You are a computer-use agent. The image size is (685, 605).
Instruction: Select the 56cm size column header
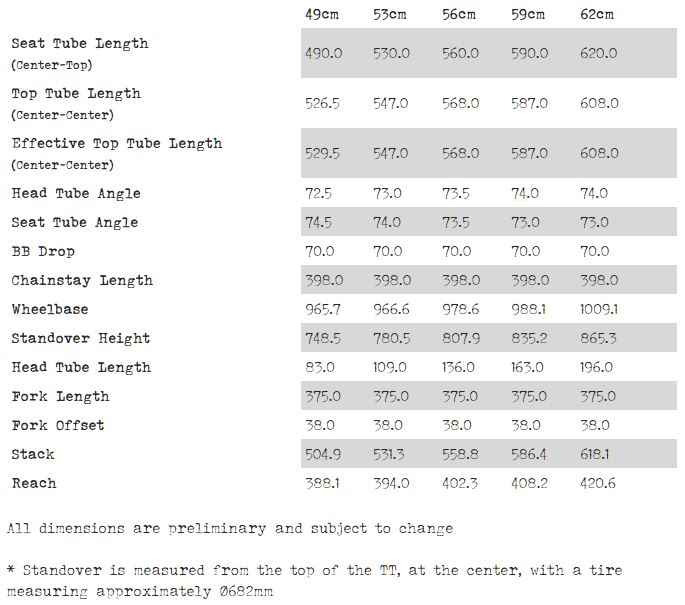click(459, 14)
